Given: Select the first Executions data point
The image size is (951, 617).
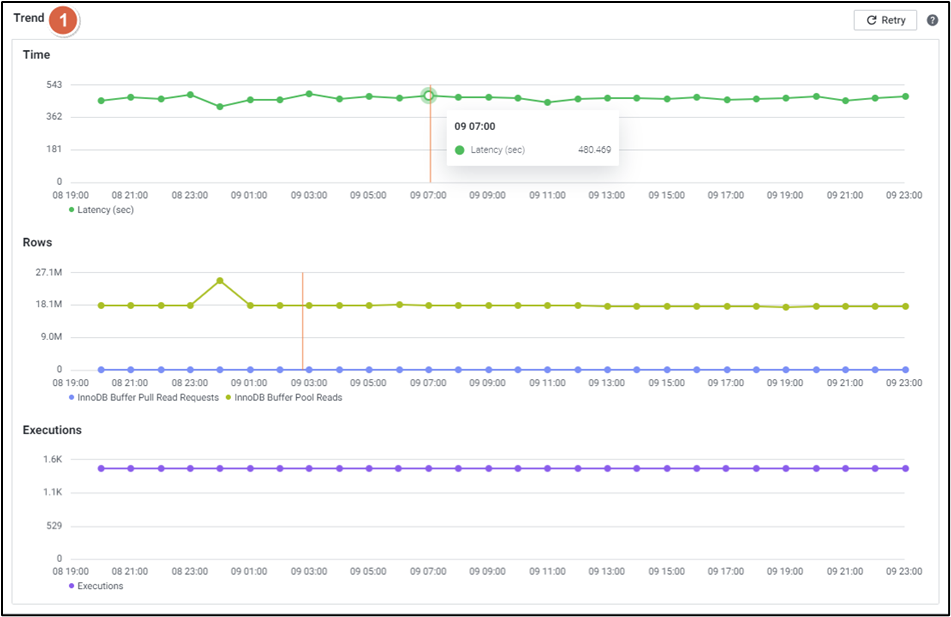Looking at the screenshot, I should pyautogui.click(x=101, y=468).
